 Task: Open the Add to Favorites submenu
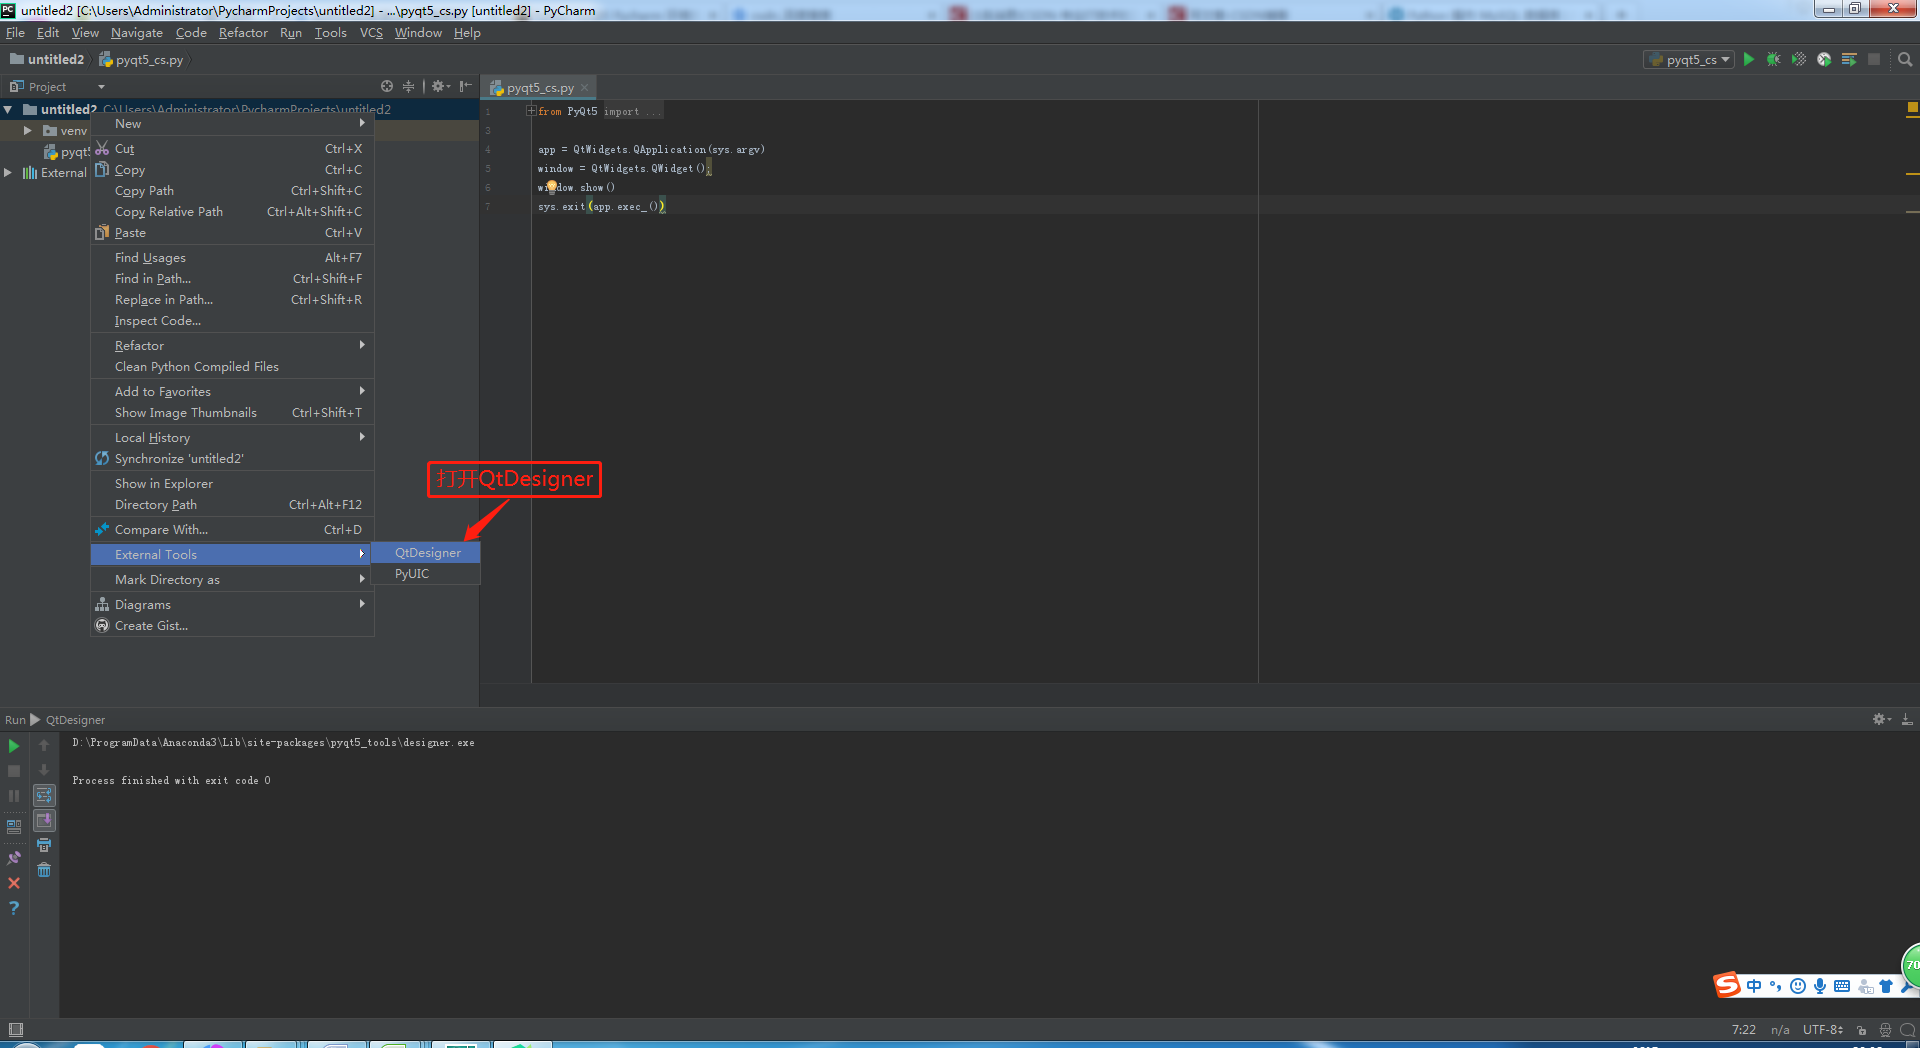pyautogui.click(x=232, y=392)
